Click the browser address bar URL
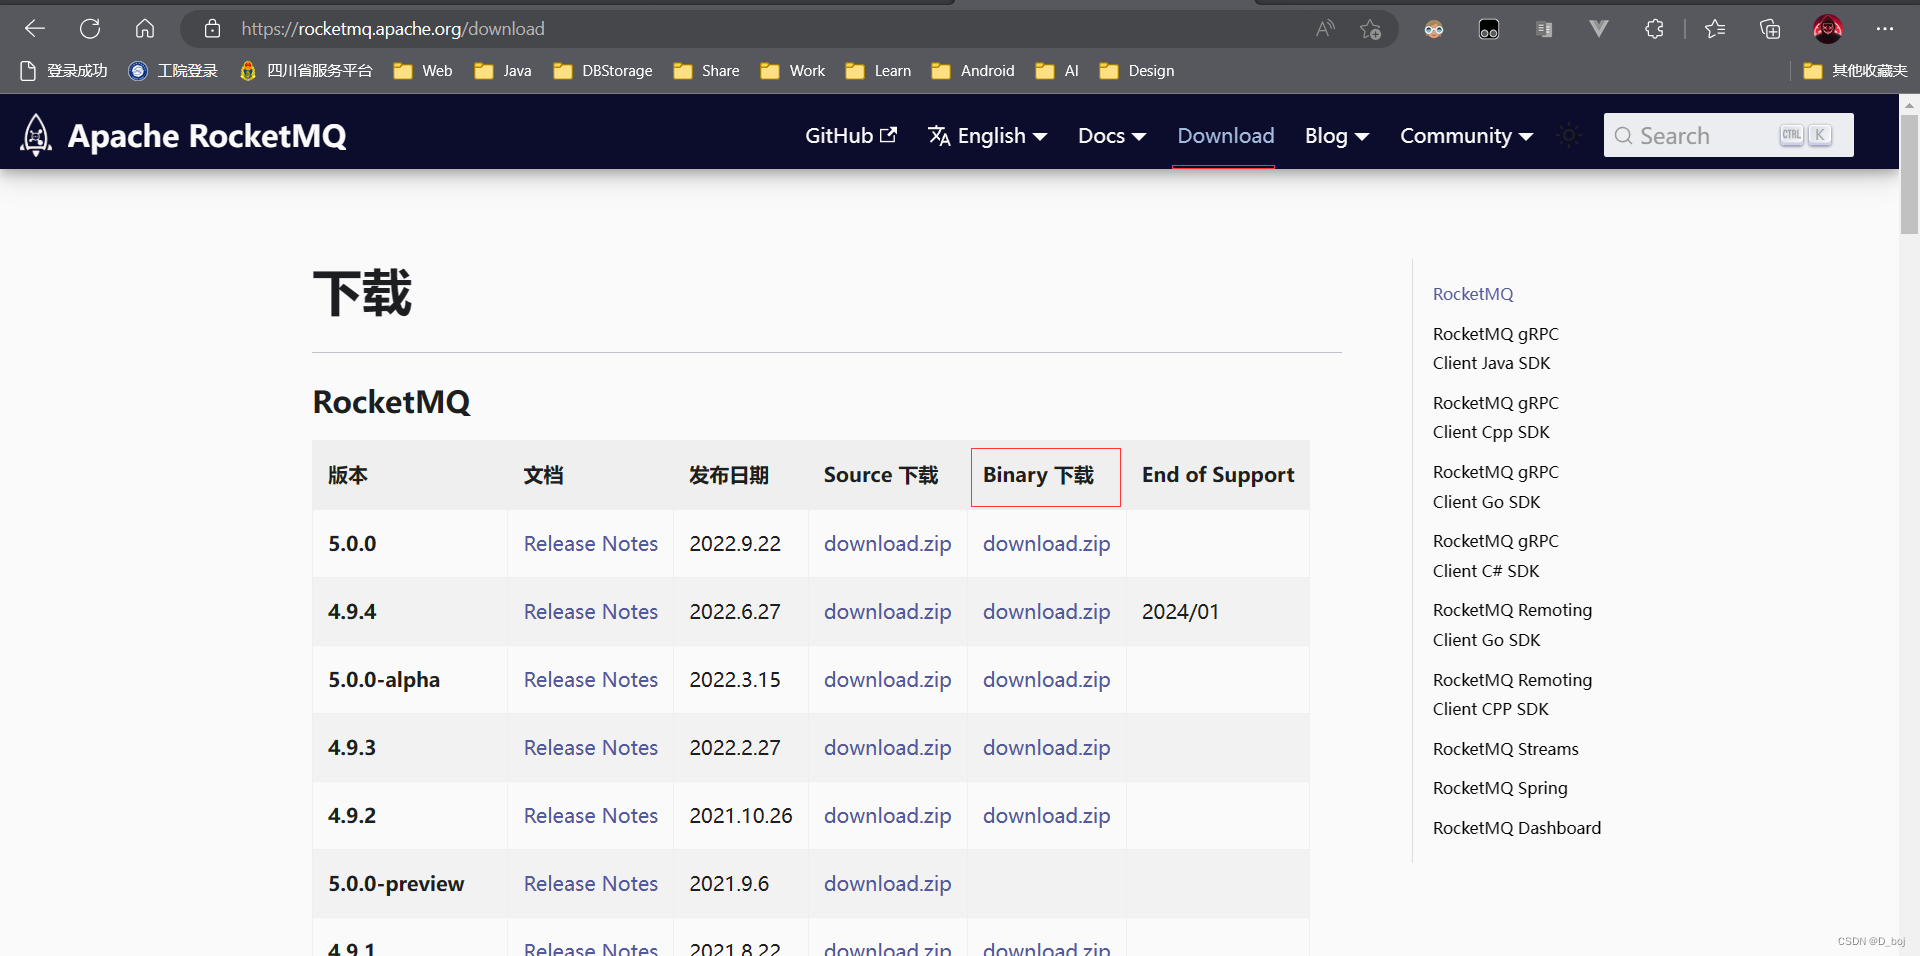 click(393, 29)
